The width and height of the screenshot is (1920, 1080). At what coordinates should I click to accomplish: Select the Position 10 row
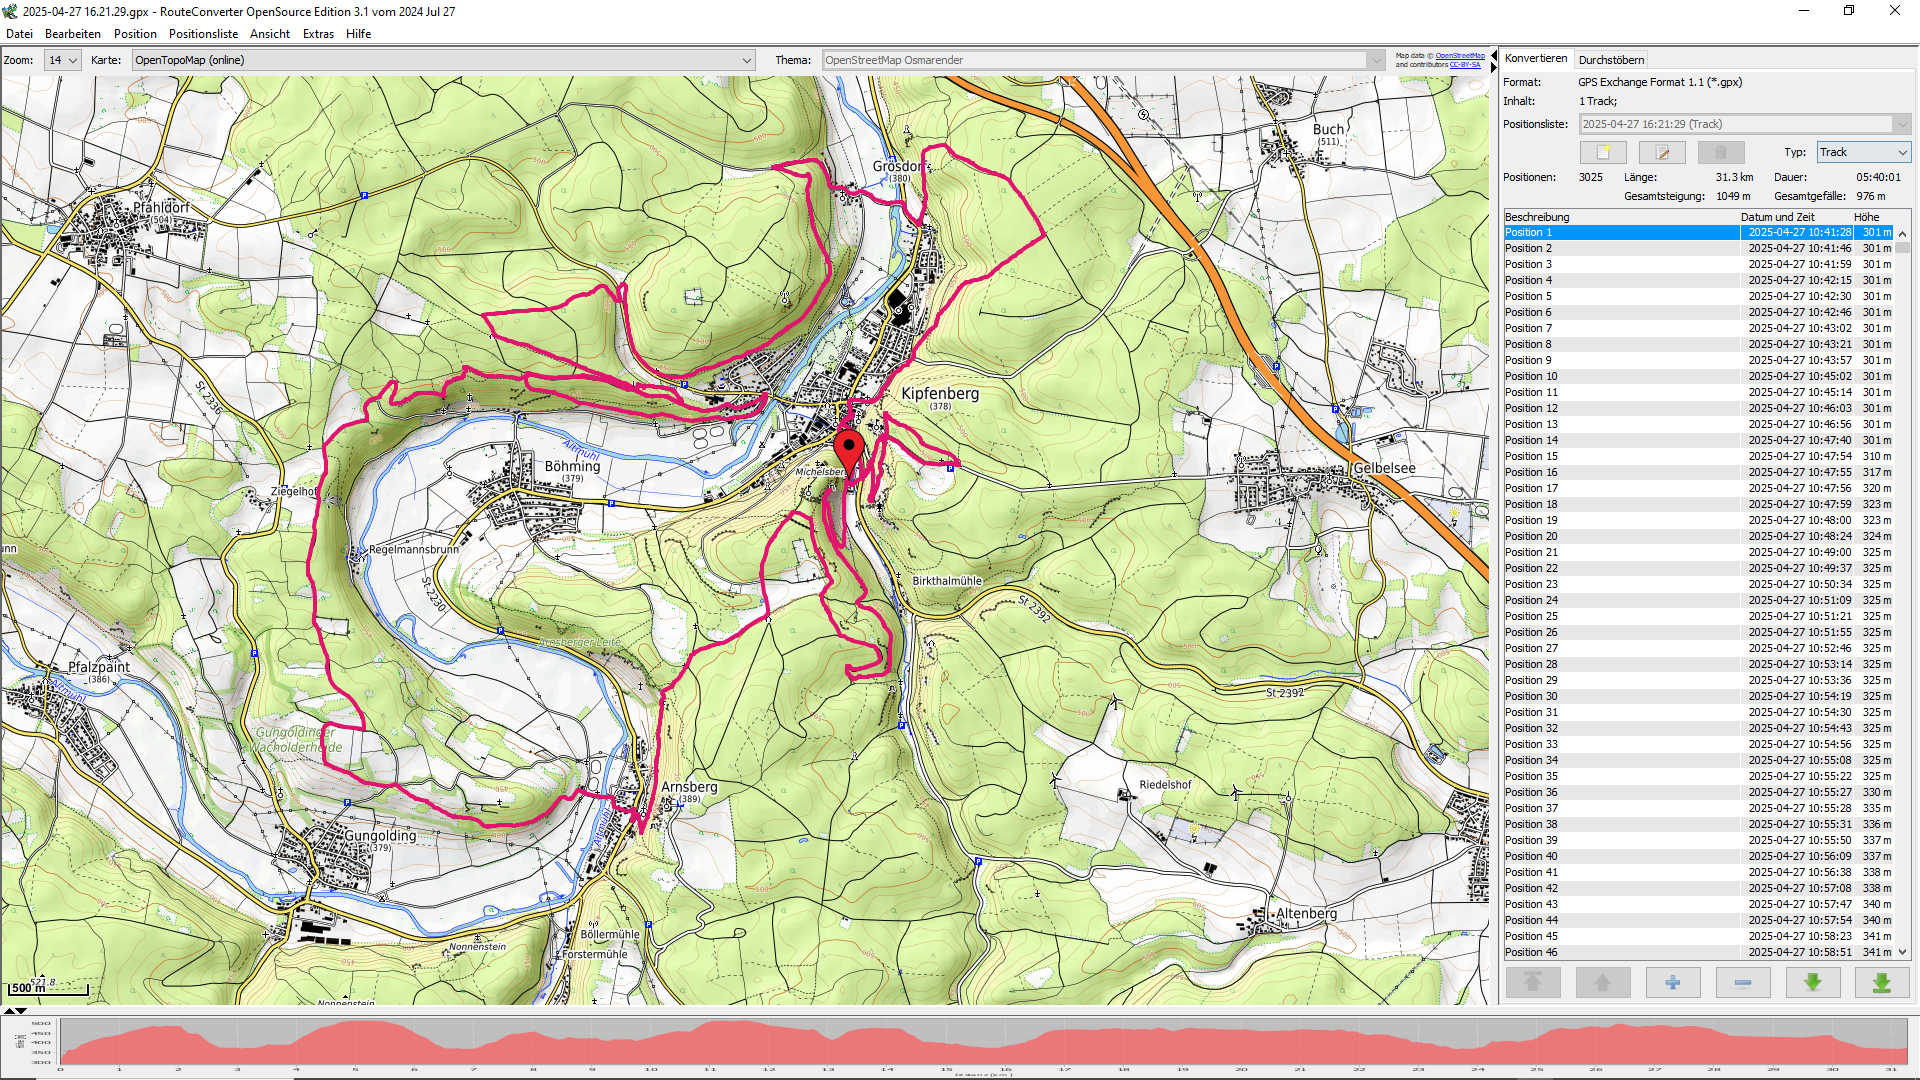pyautogui.click(x=1699, y=376)
